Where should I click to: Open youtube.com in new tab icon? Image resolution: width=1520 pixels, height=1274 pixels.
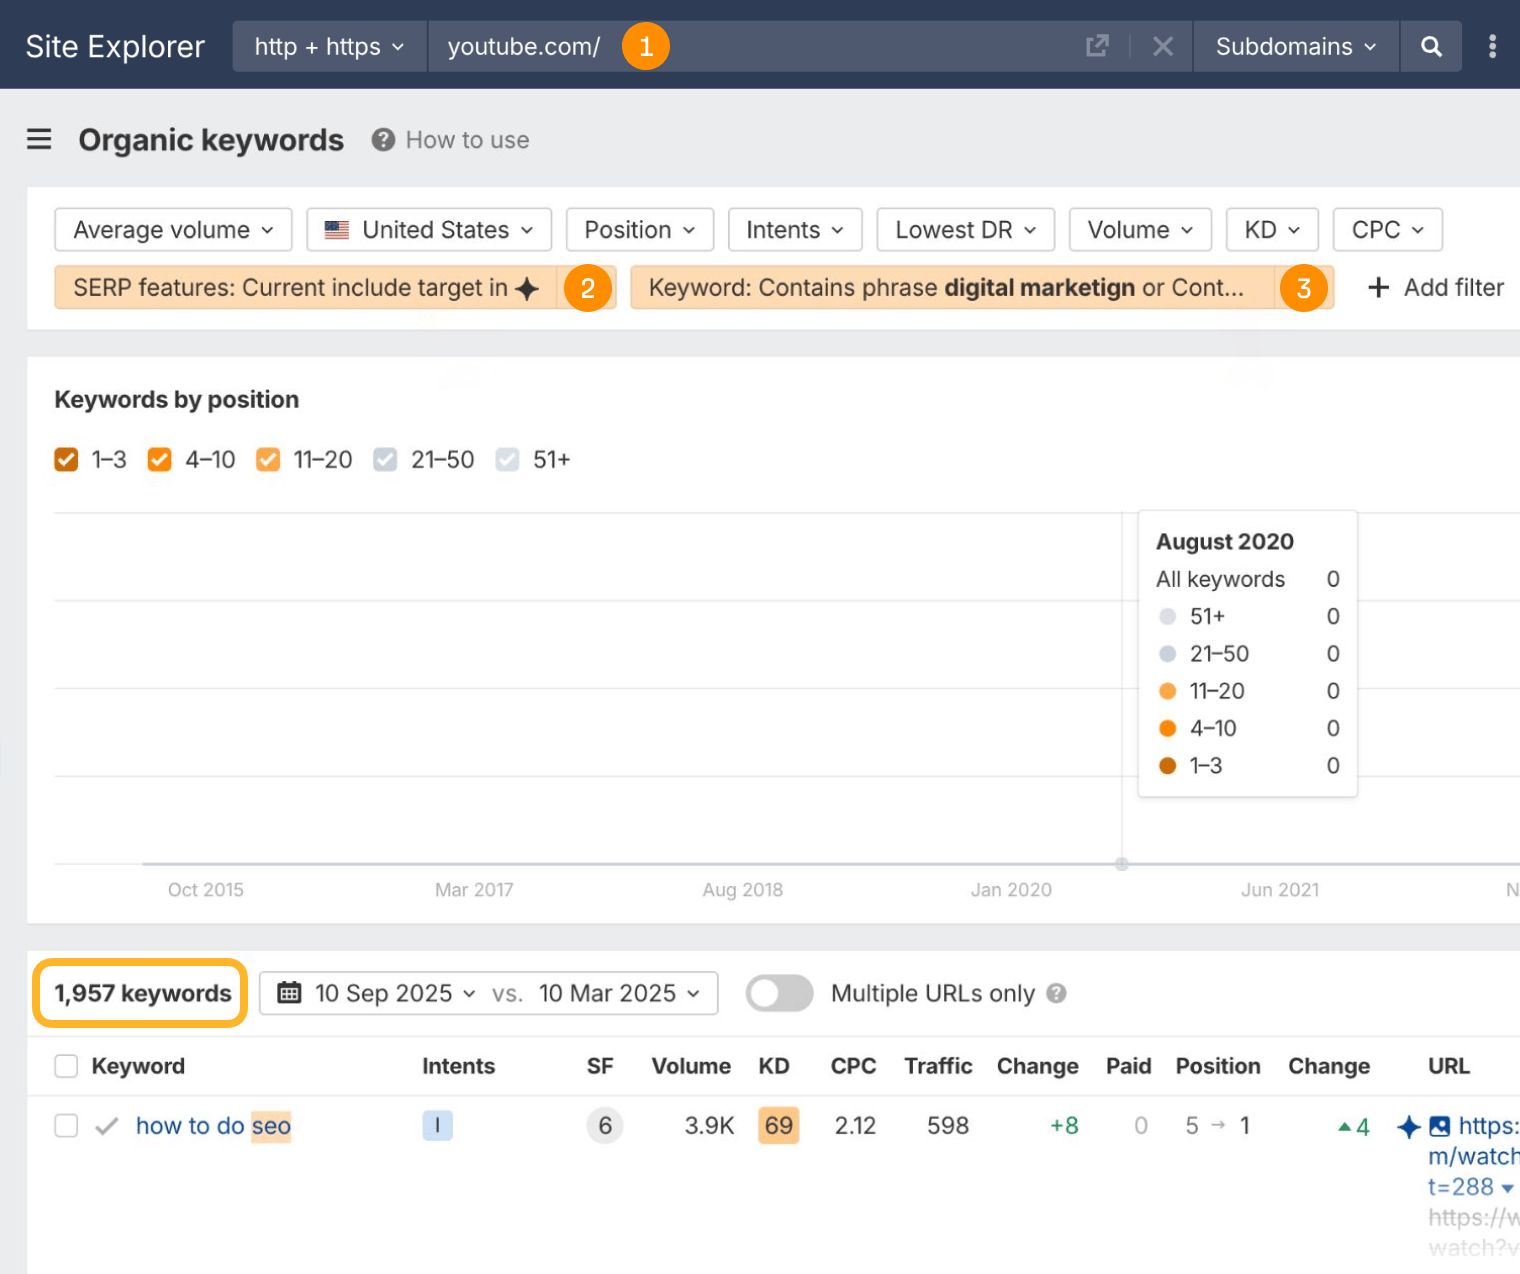click(x=1097, y=46)
